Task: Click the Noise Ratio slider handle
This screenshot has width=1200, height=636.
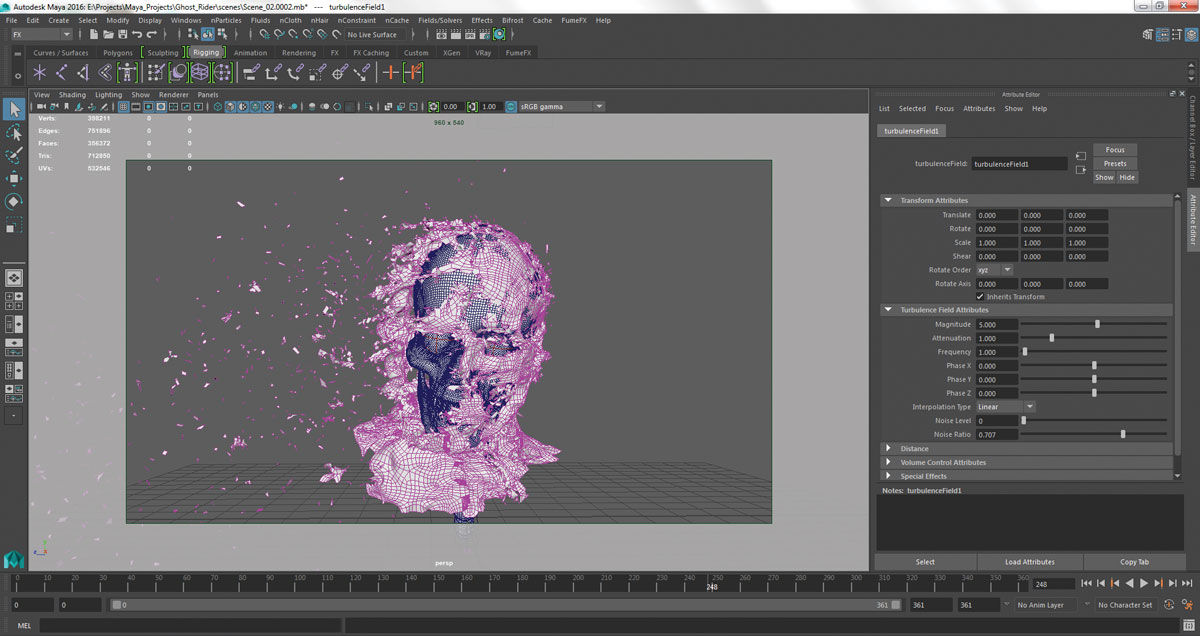Action: point(1123,434)
